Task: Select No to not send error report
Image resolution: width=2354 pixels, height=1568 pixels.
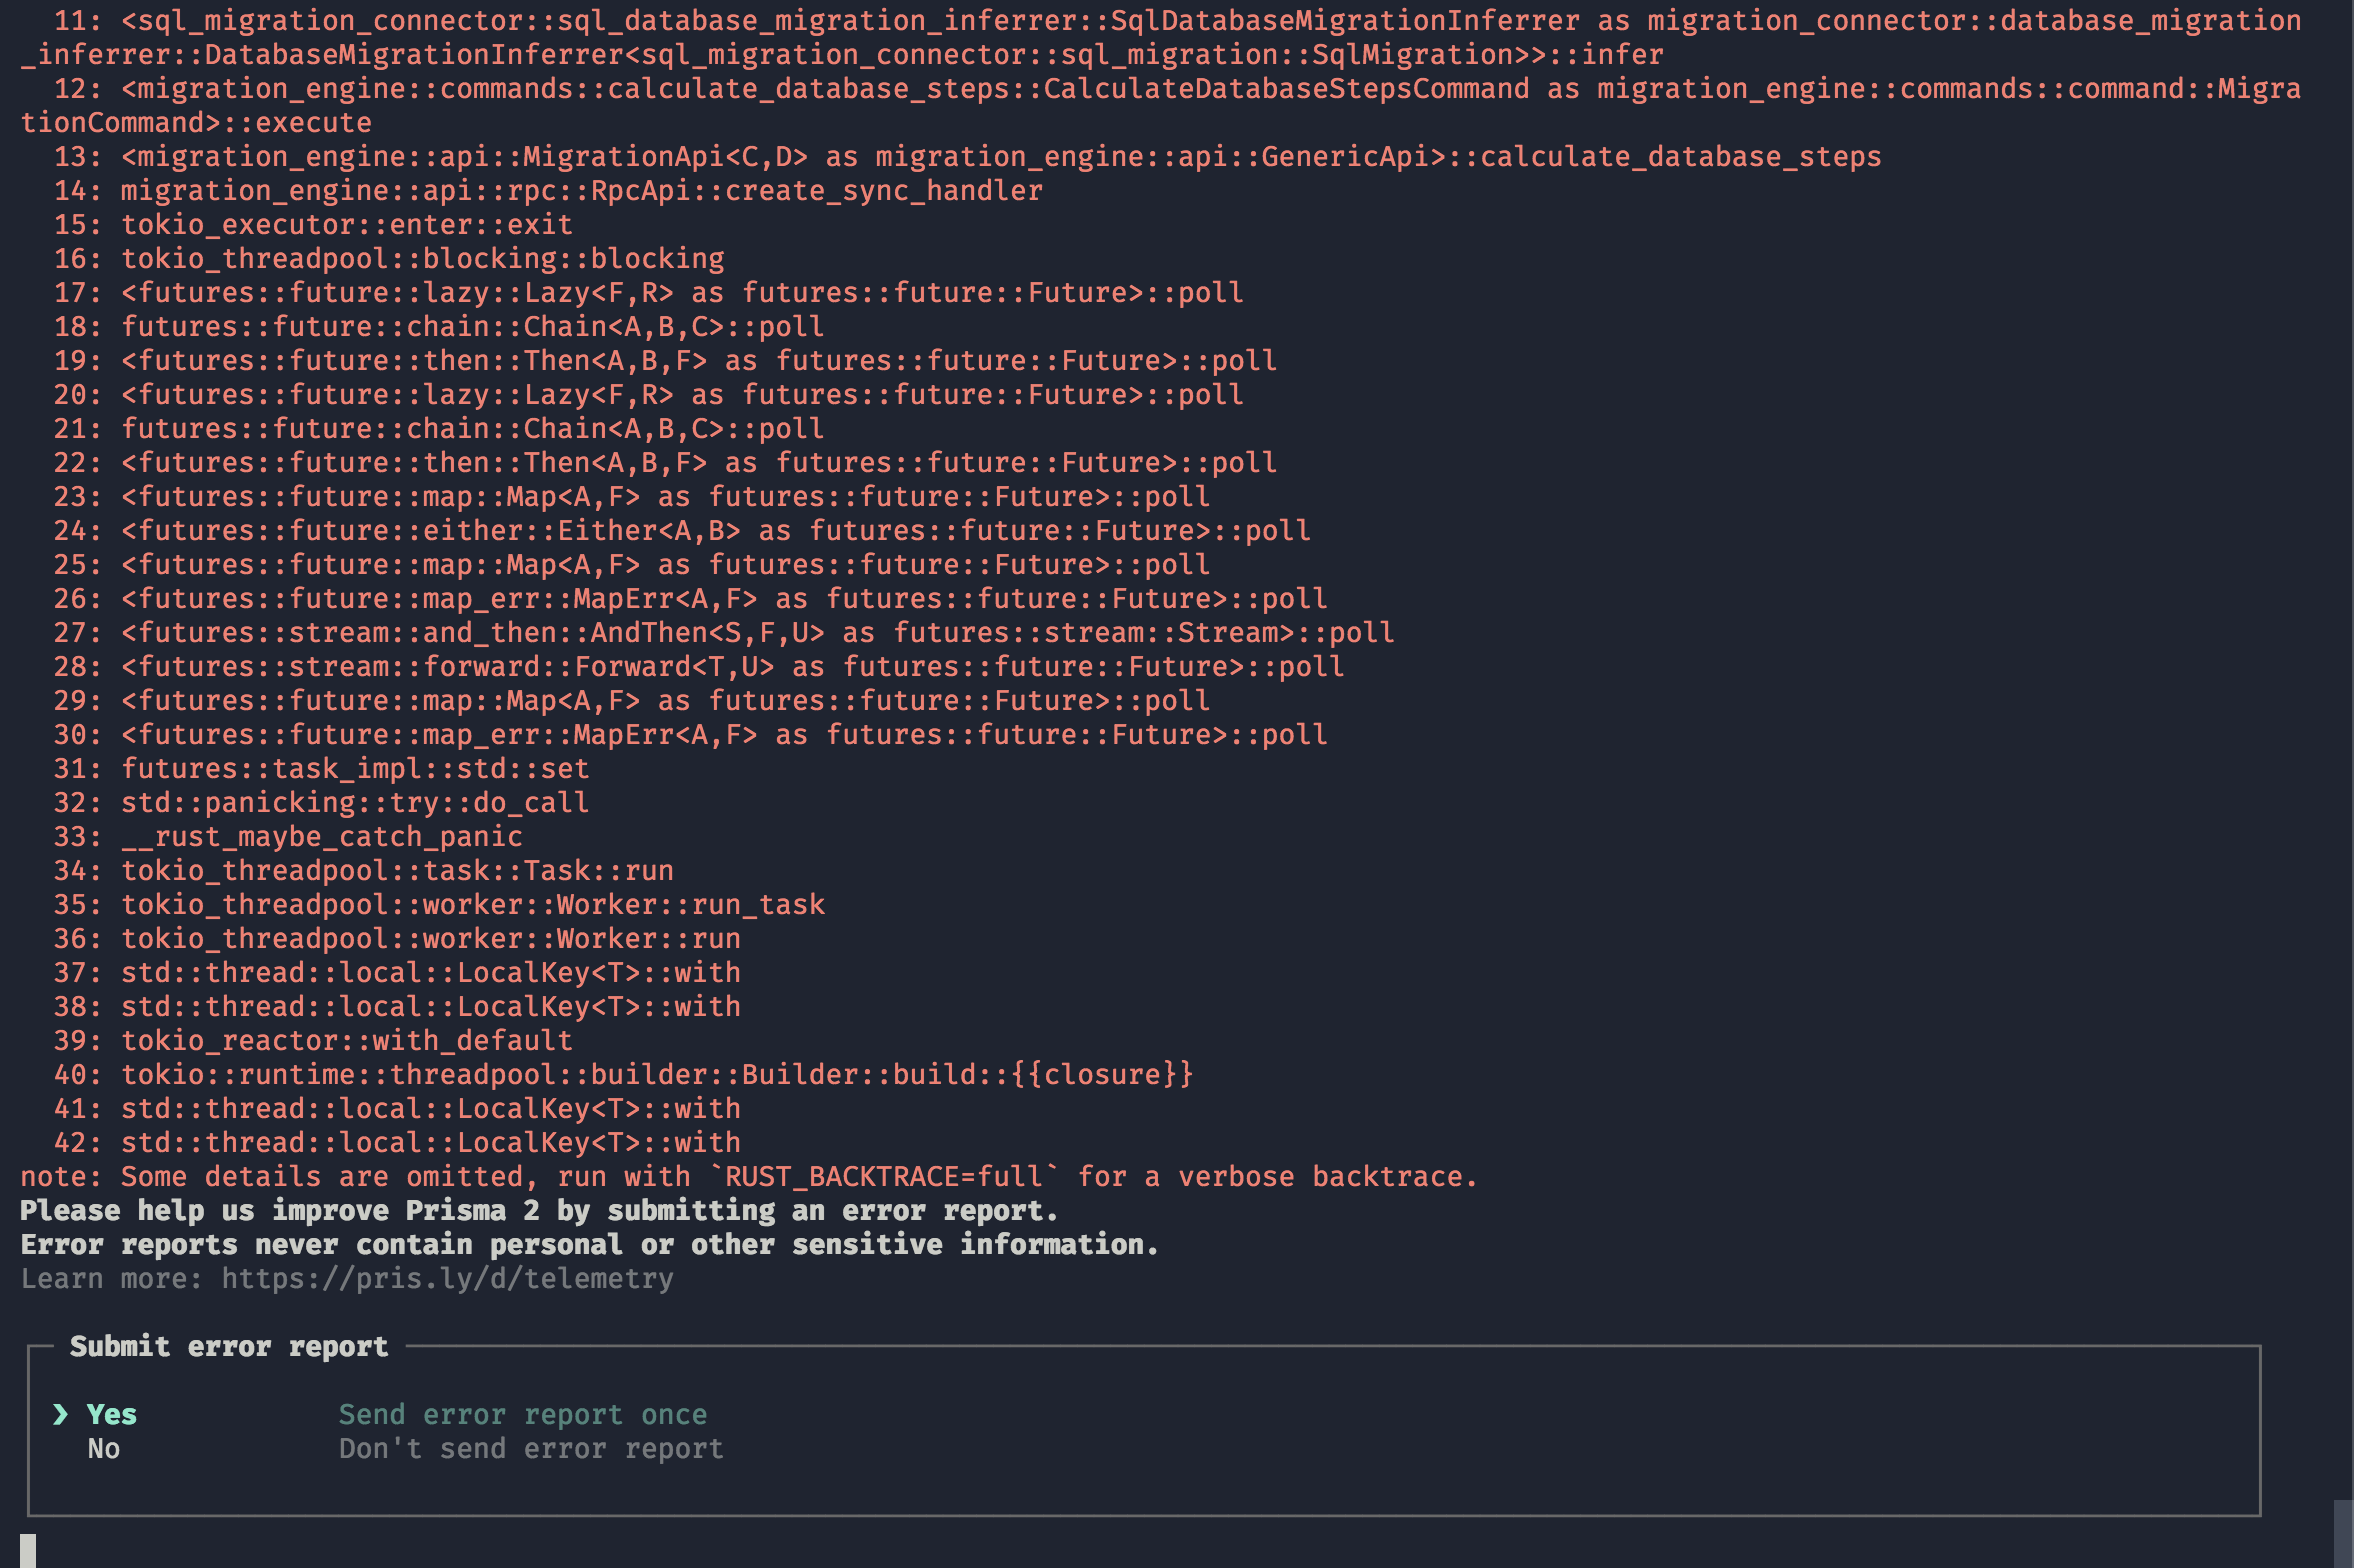Action: pyautogui.click(x=103, y=1448)
